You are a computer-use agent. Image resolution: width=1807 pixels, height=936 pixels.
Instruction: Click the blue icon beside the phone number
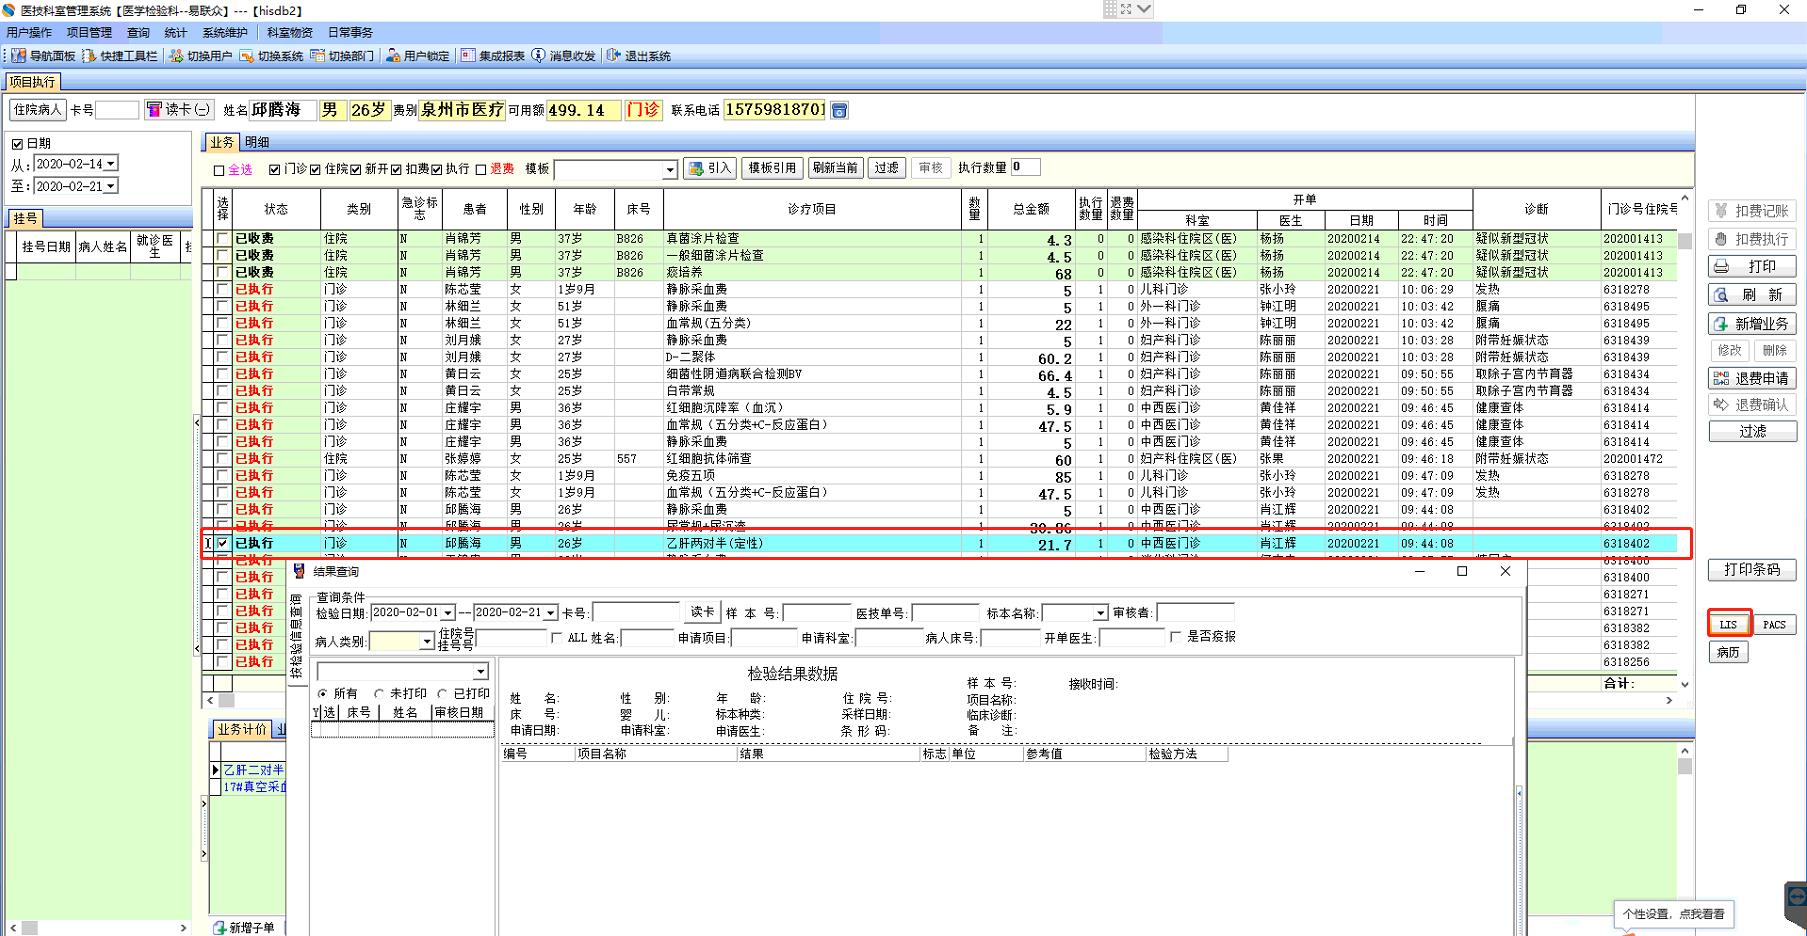tap(840, 110)
